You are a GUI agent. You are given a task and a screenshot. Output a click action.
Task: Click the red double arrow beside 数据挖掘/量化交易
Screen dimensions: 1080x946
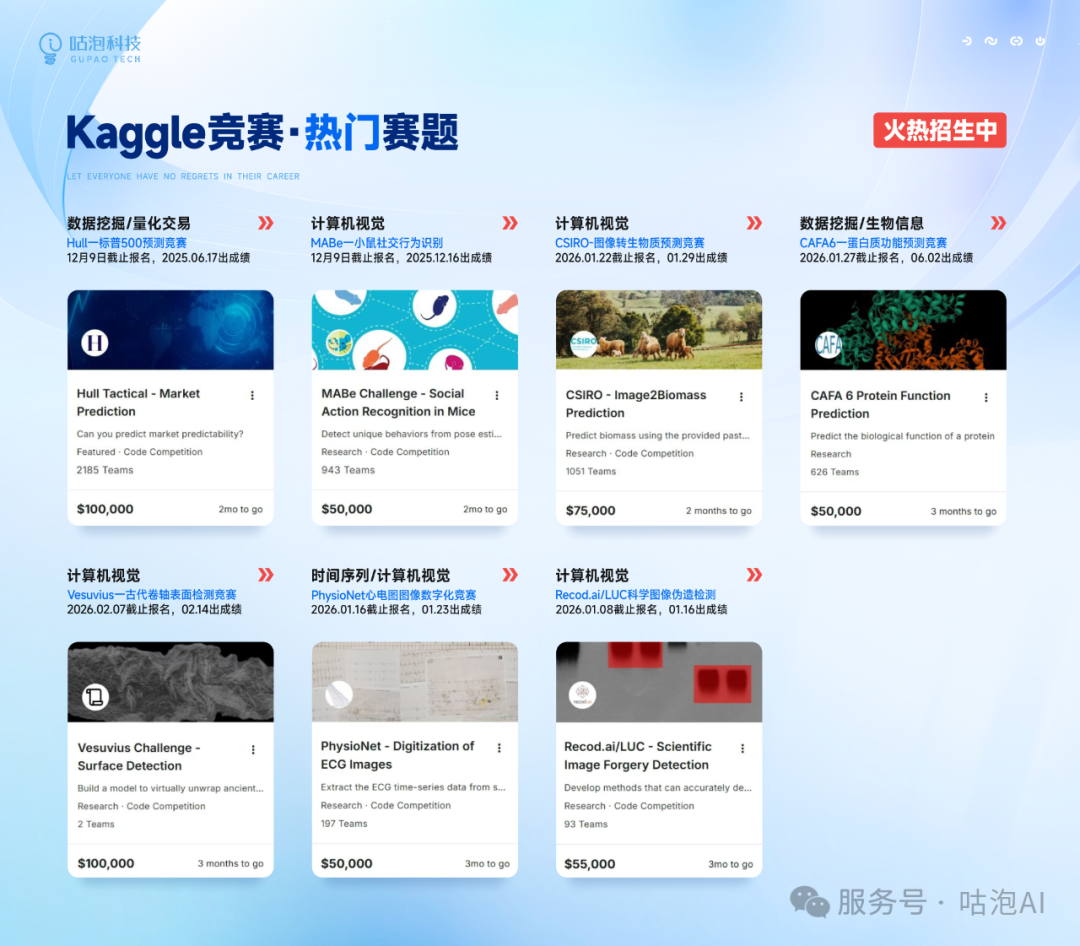(266, 223)
